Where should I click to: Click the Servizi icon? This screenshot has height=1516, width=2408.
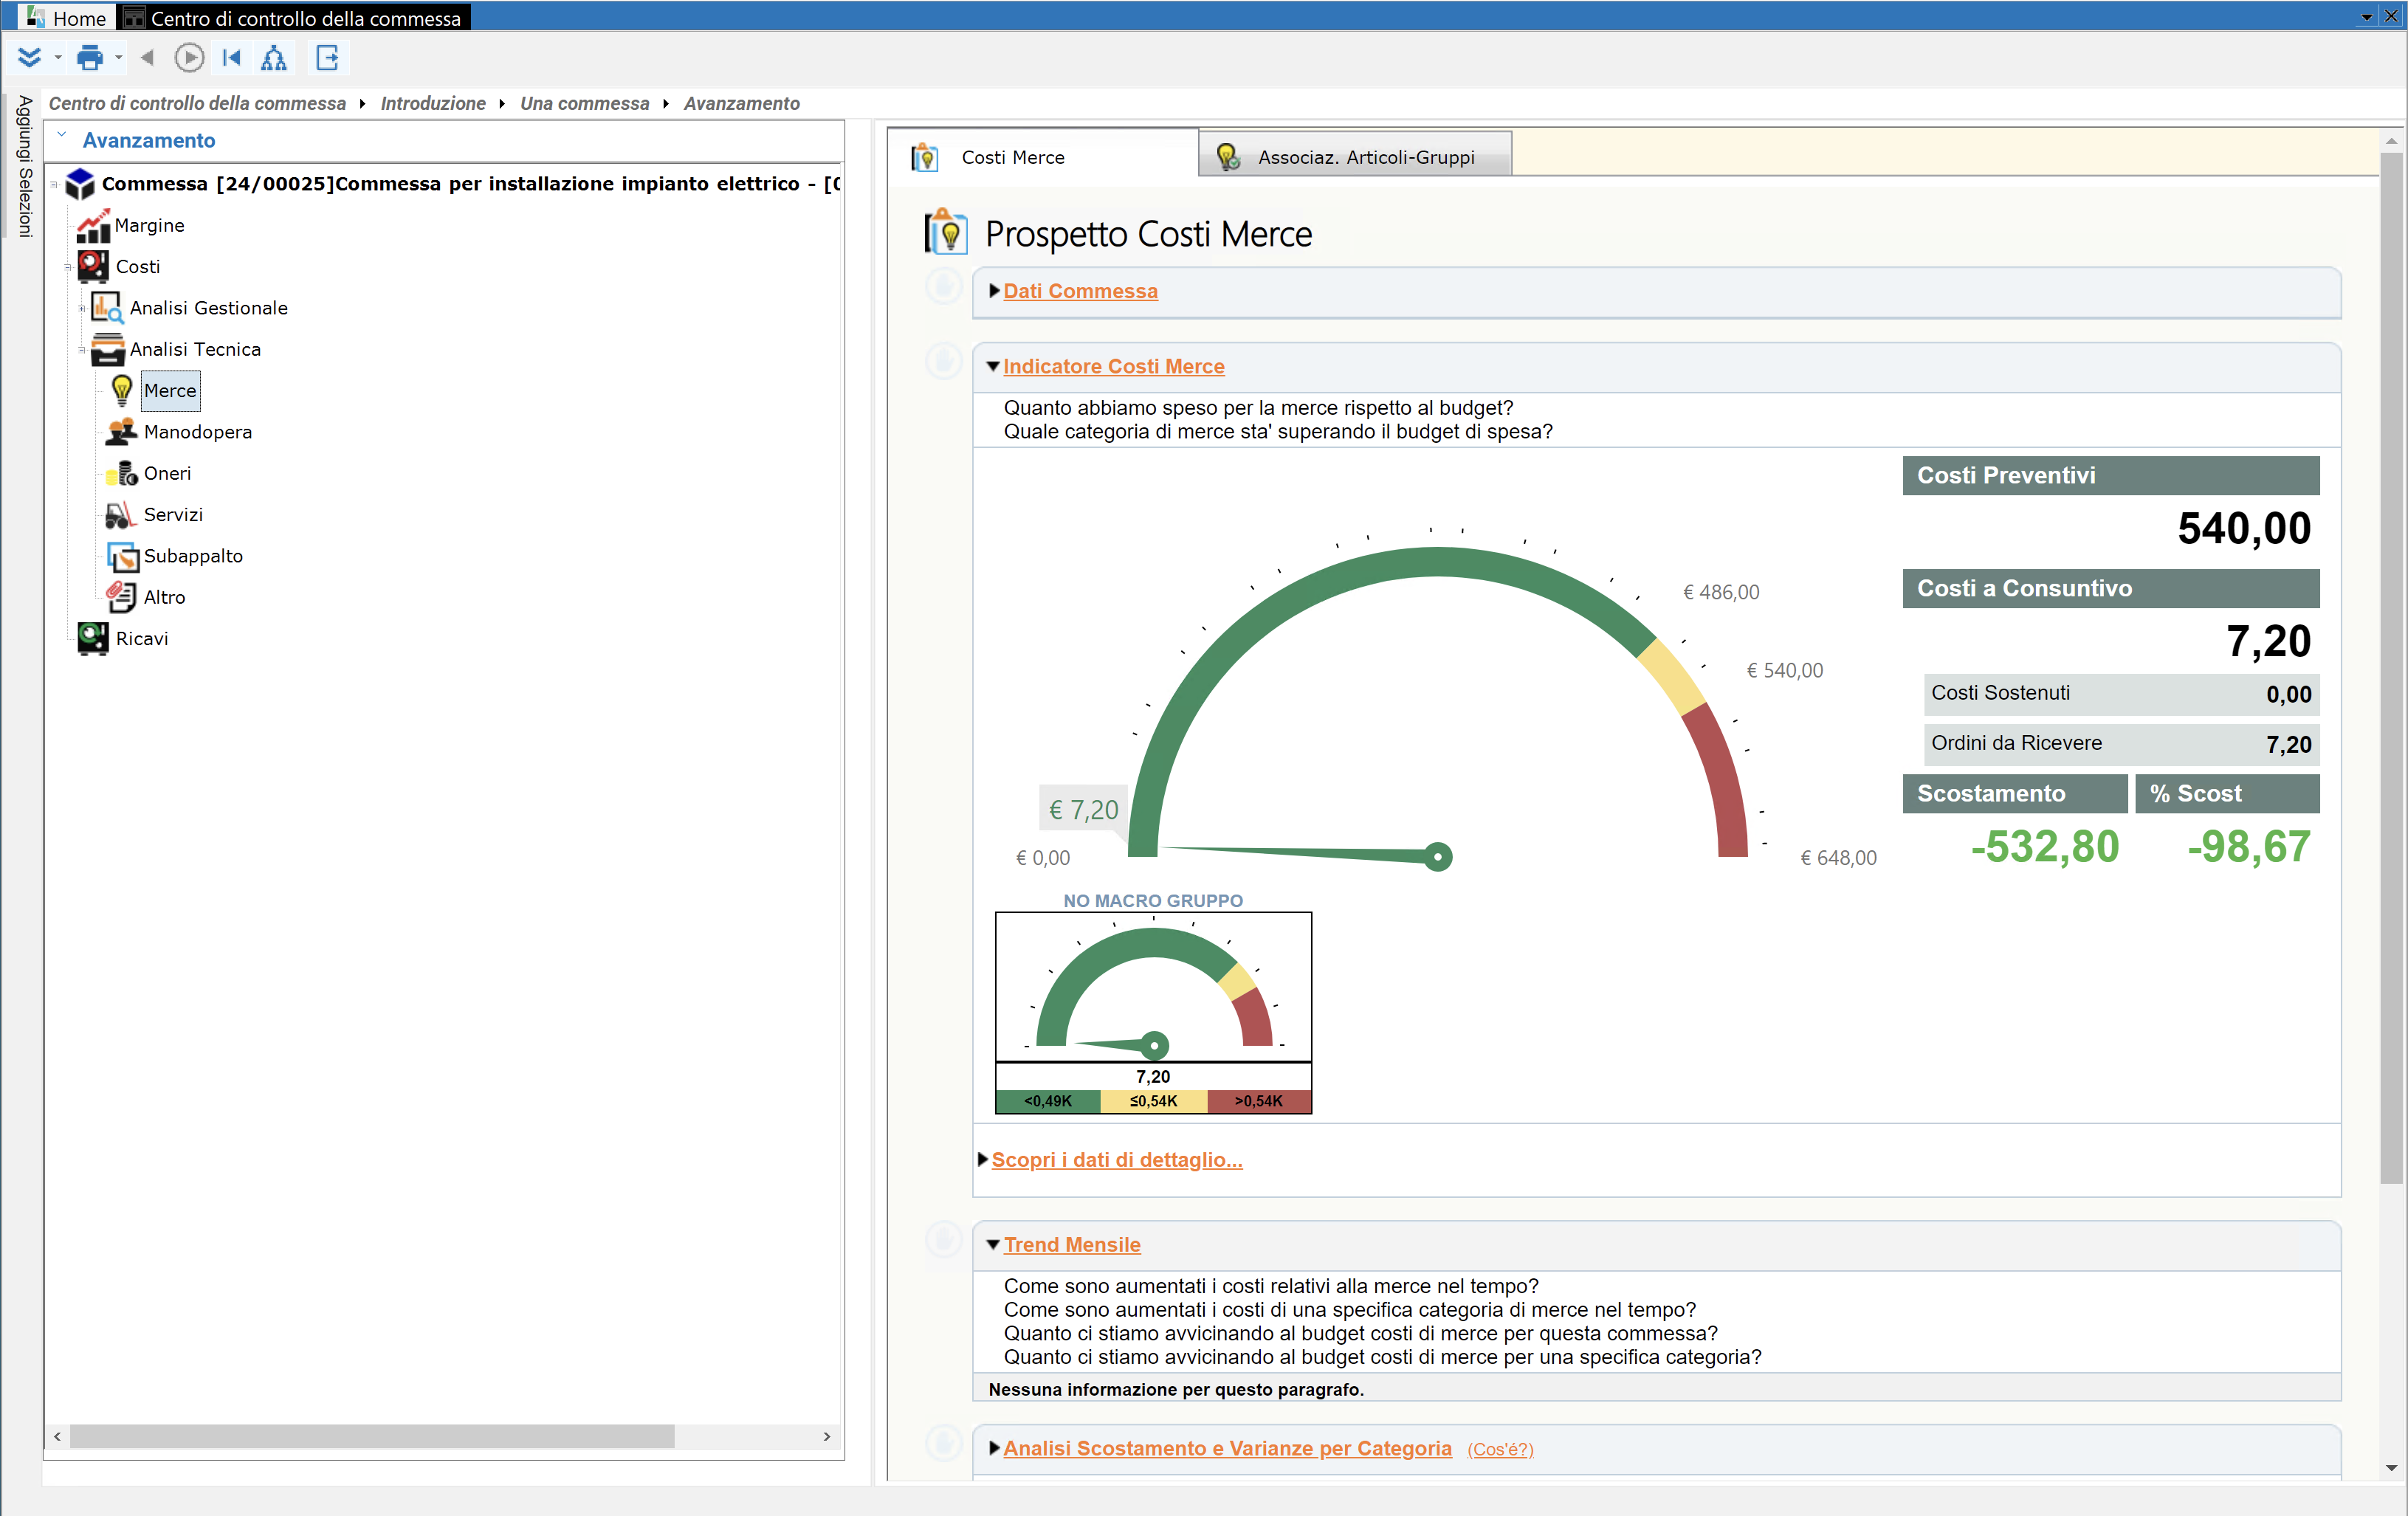point(120,515)
